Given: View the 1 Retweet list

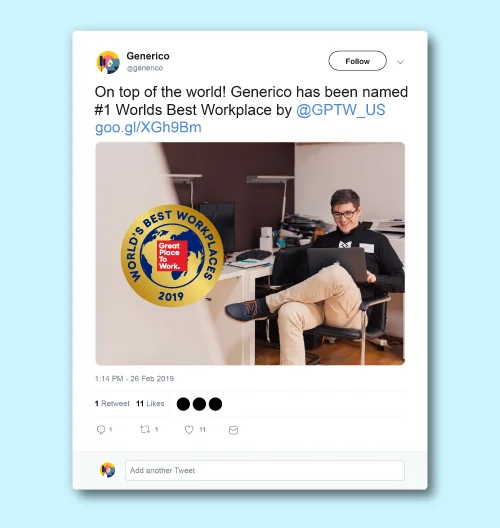Looking at the screenshot, I should click(112, 403).
